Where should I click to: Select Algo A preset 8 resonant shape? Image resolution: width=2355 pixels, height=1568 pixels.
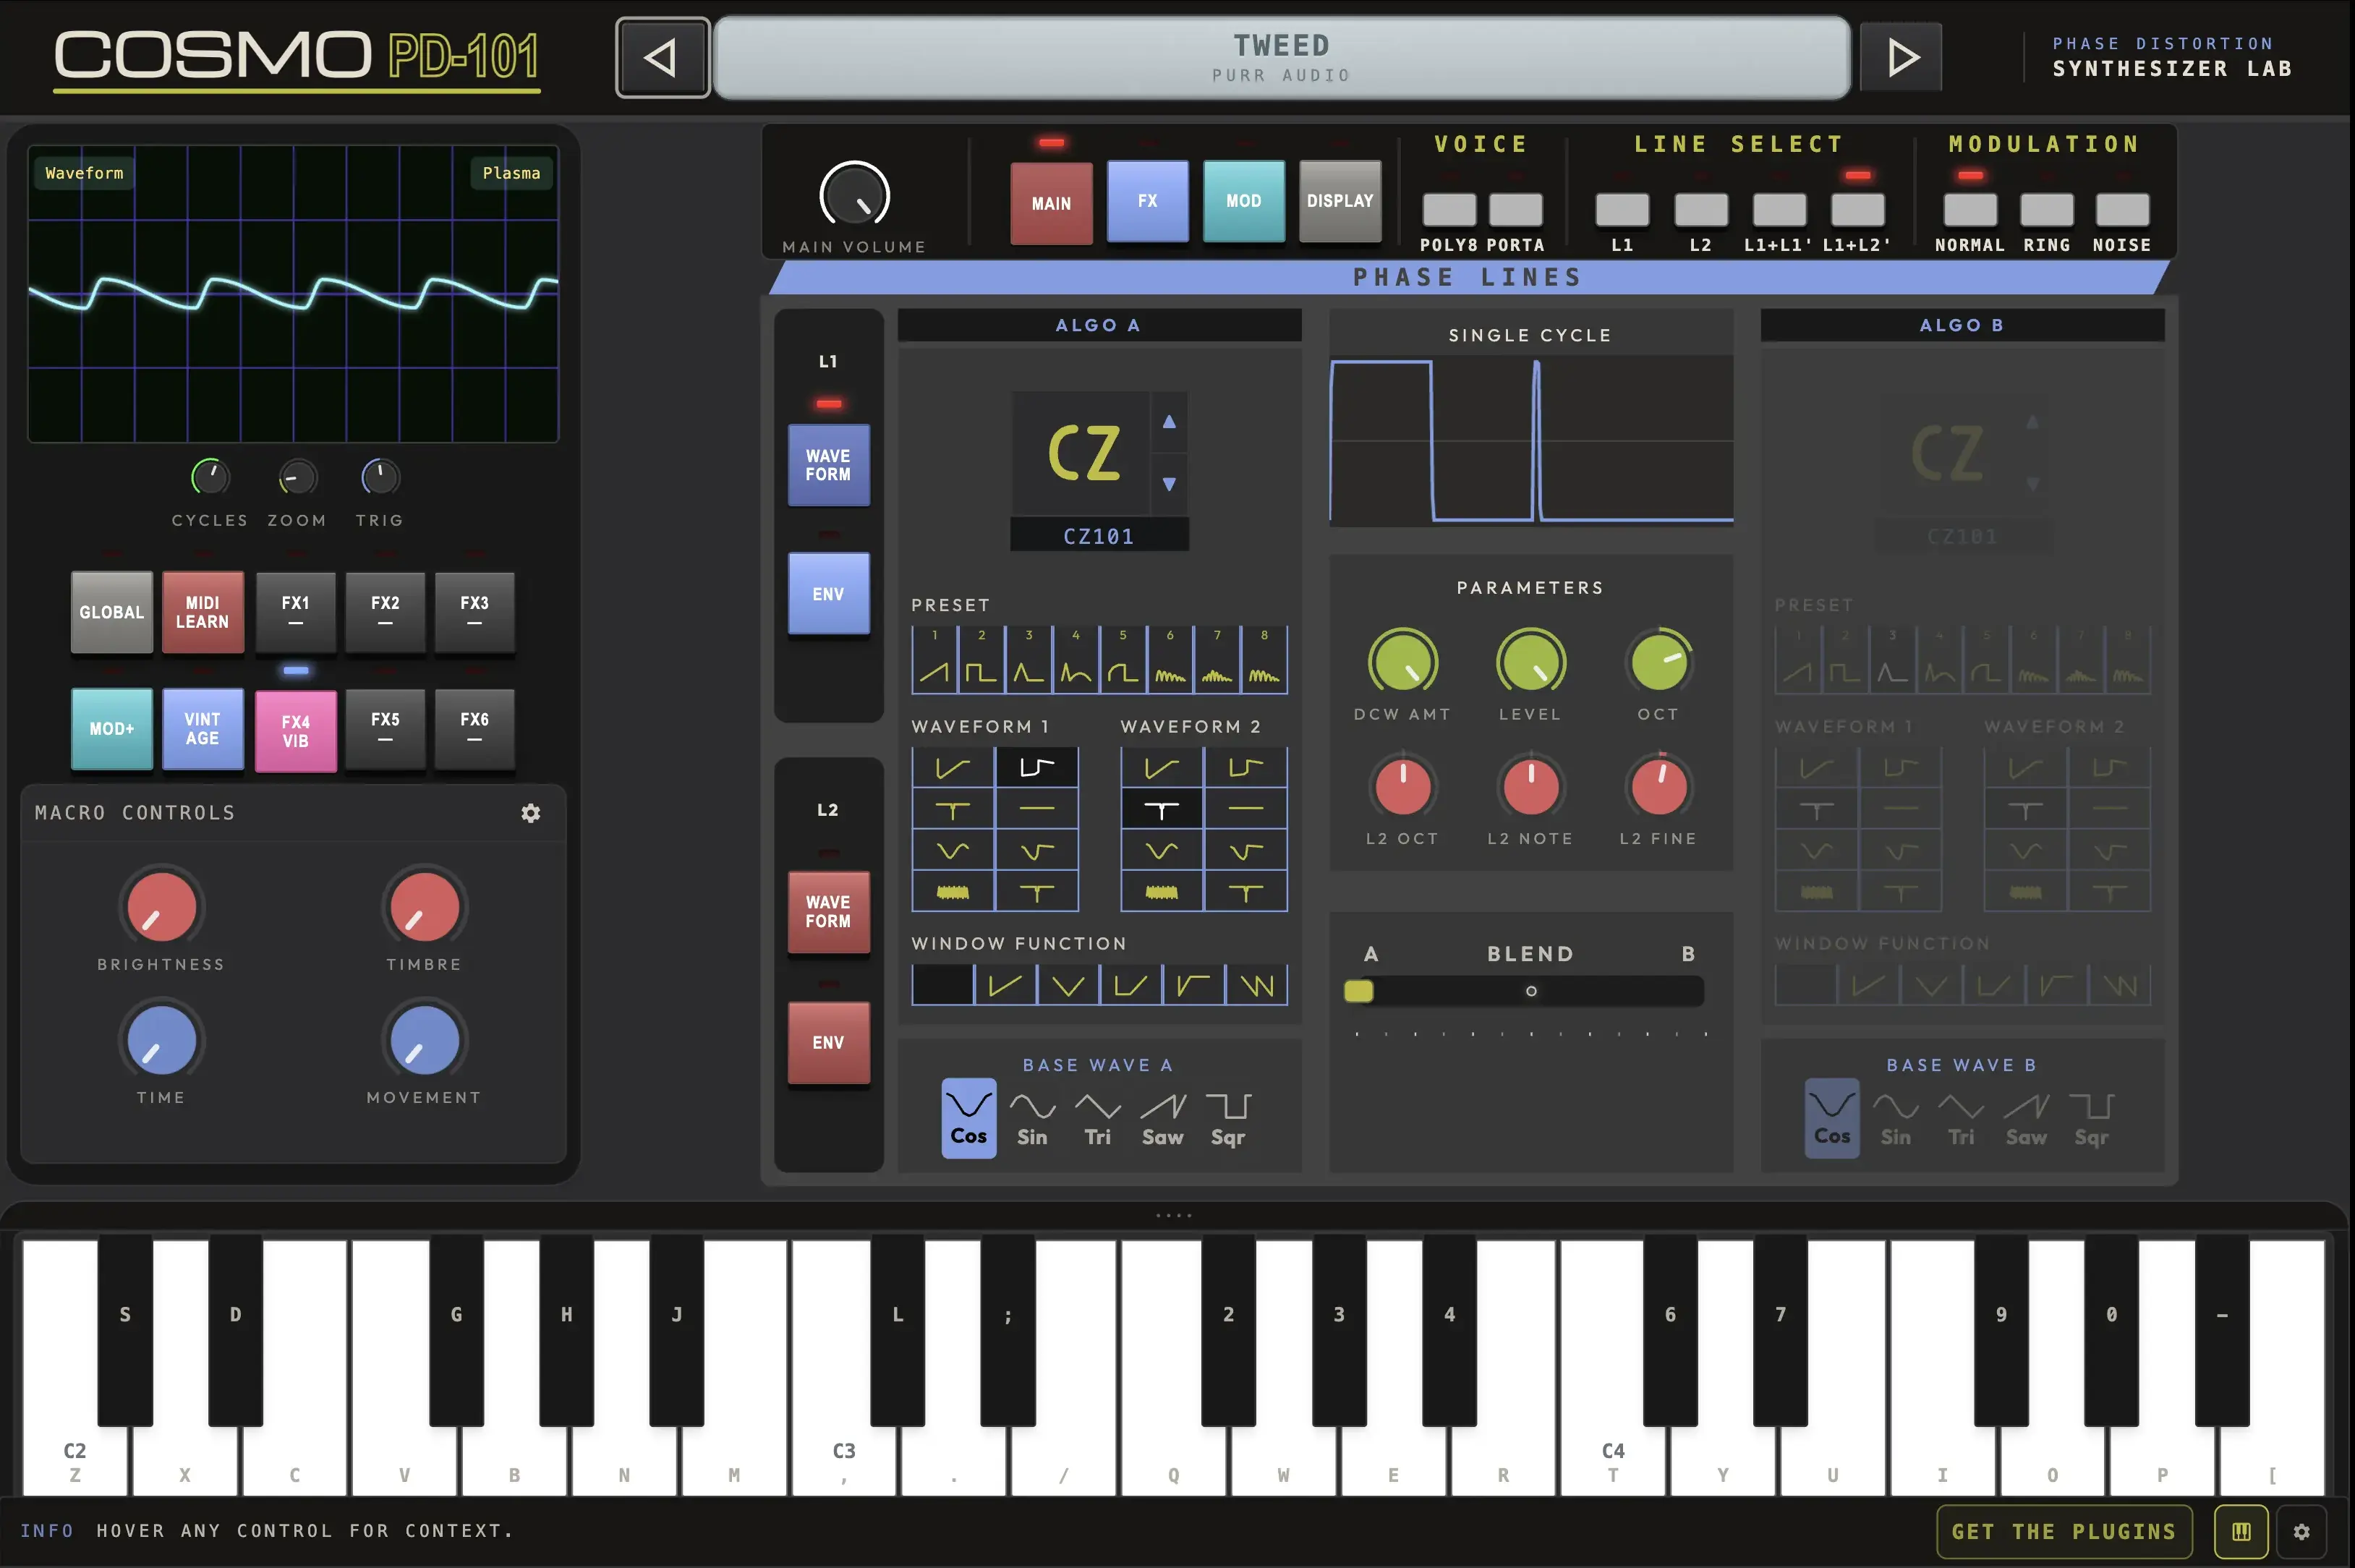click(x=1264, y=661)
